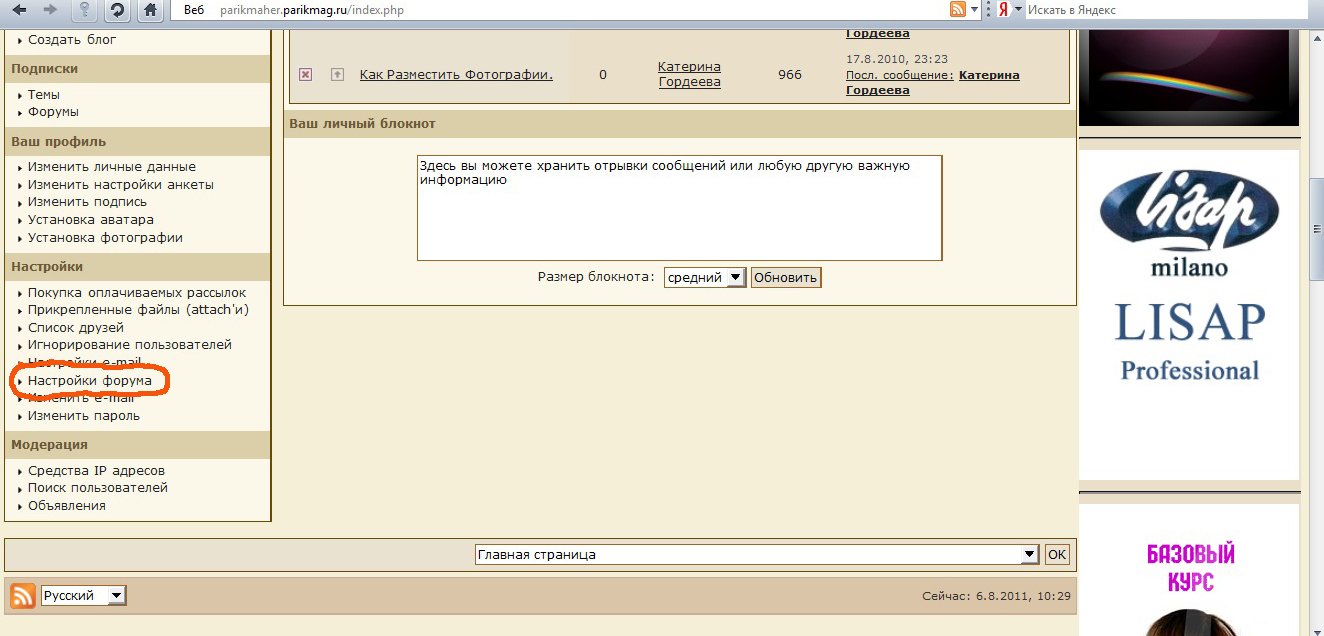Click the reply count 0 in the topic row
Screen dimensions: 1324x636
point(603,74)
